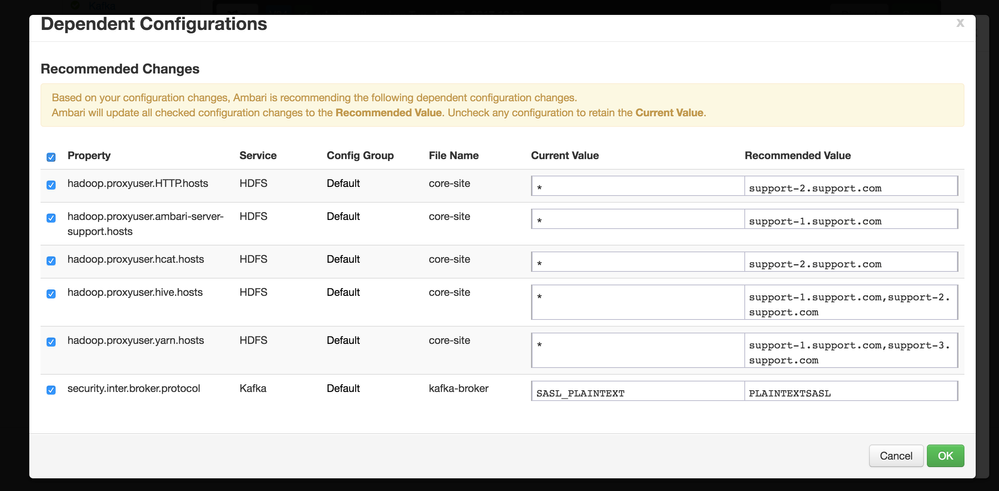Uncheck hadoop.proxyuser.hive.hosts checkbox
Image resolution: width=999 pixels, height=491 pixels.
[51, 294]
